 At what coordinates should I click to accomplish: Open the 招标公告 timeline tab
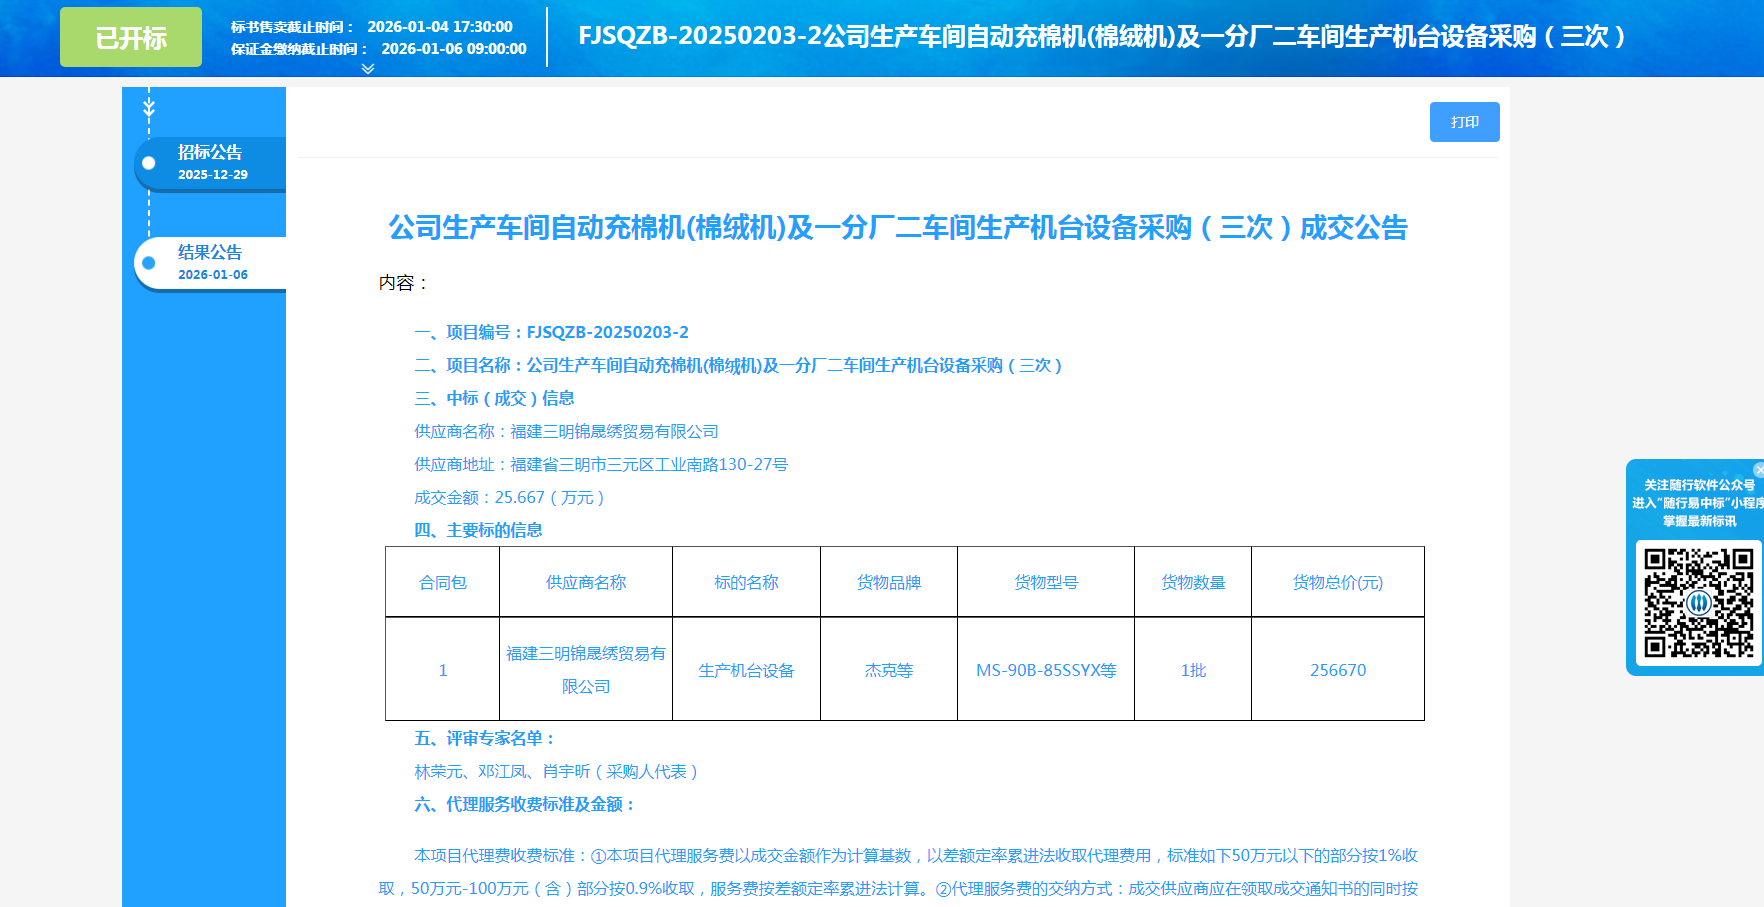(x=210, y=153)
